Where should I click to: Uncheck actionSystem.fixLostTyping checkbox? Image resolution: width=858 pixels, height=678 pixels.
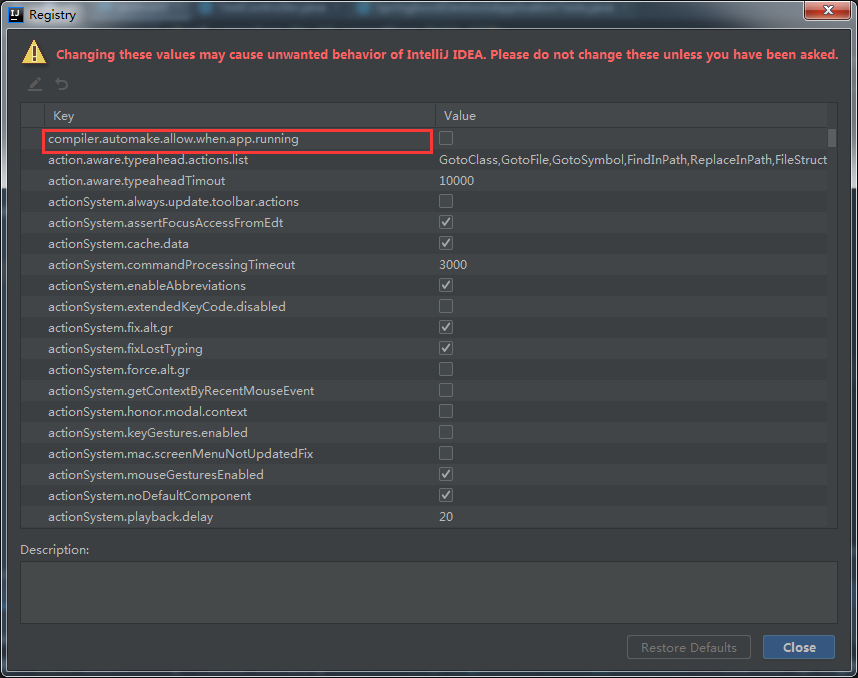(446, 348)
